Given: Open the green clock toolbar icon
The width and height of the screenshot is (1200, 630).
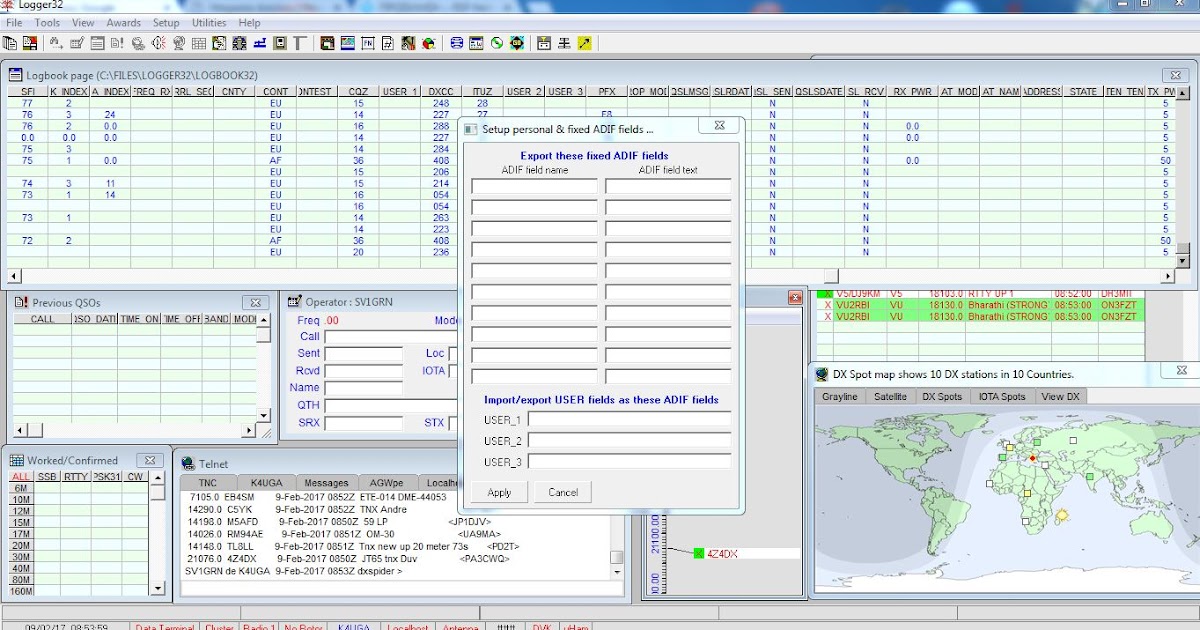Looking at the screenshot, I should (495, 43).
